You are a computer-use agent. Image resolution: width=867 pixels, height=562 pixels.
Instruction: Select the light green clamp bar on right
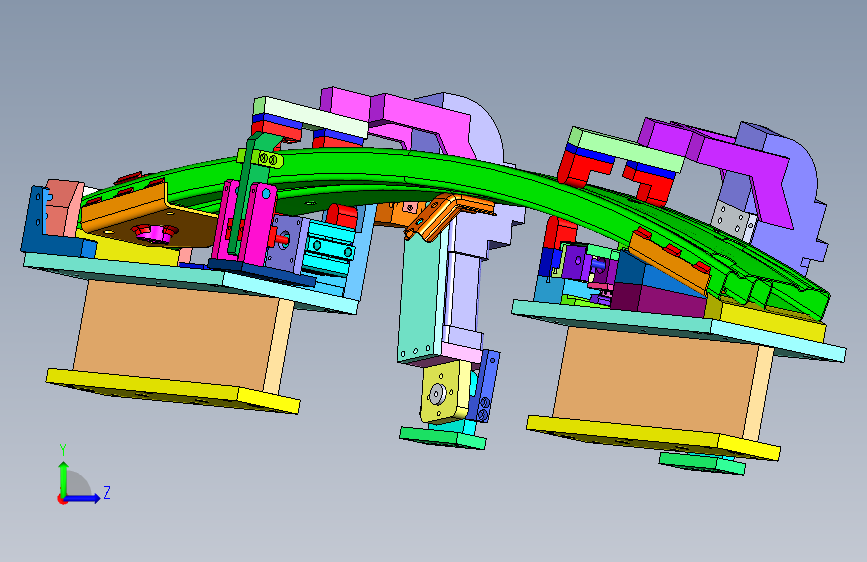626,148
